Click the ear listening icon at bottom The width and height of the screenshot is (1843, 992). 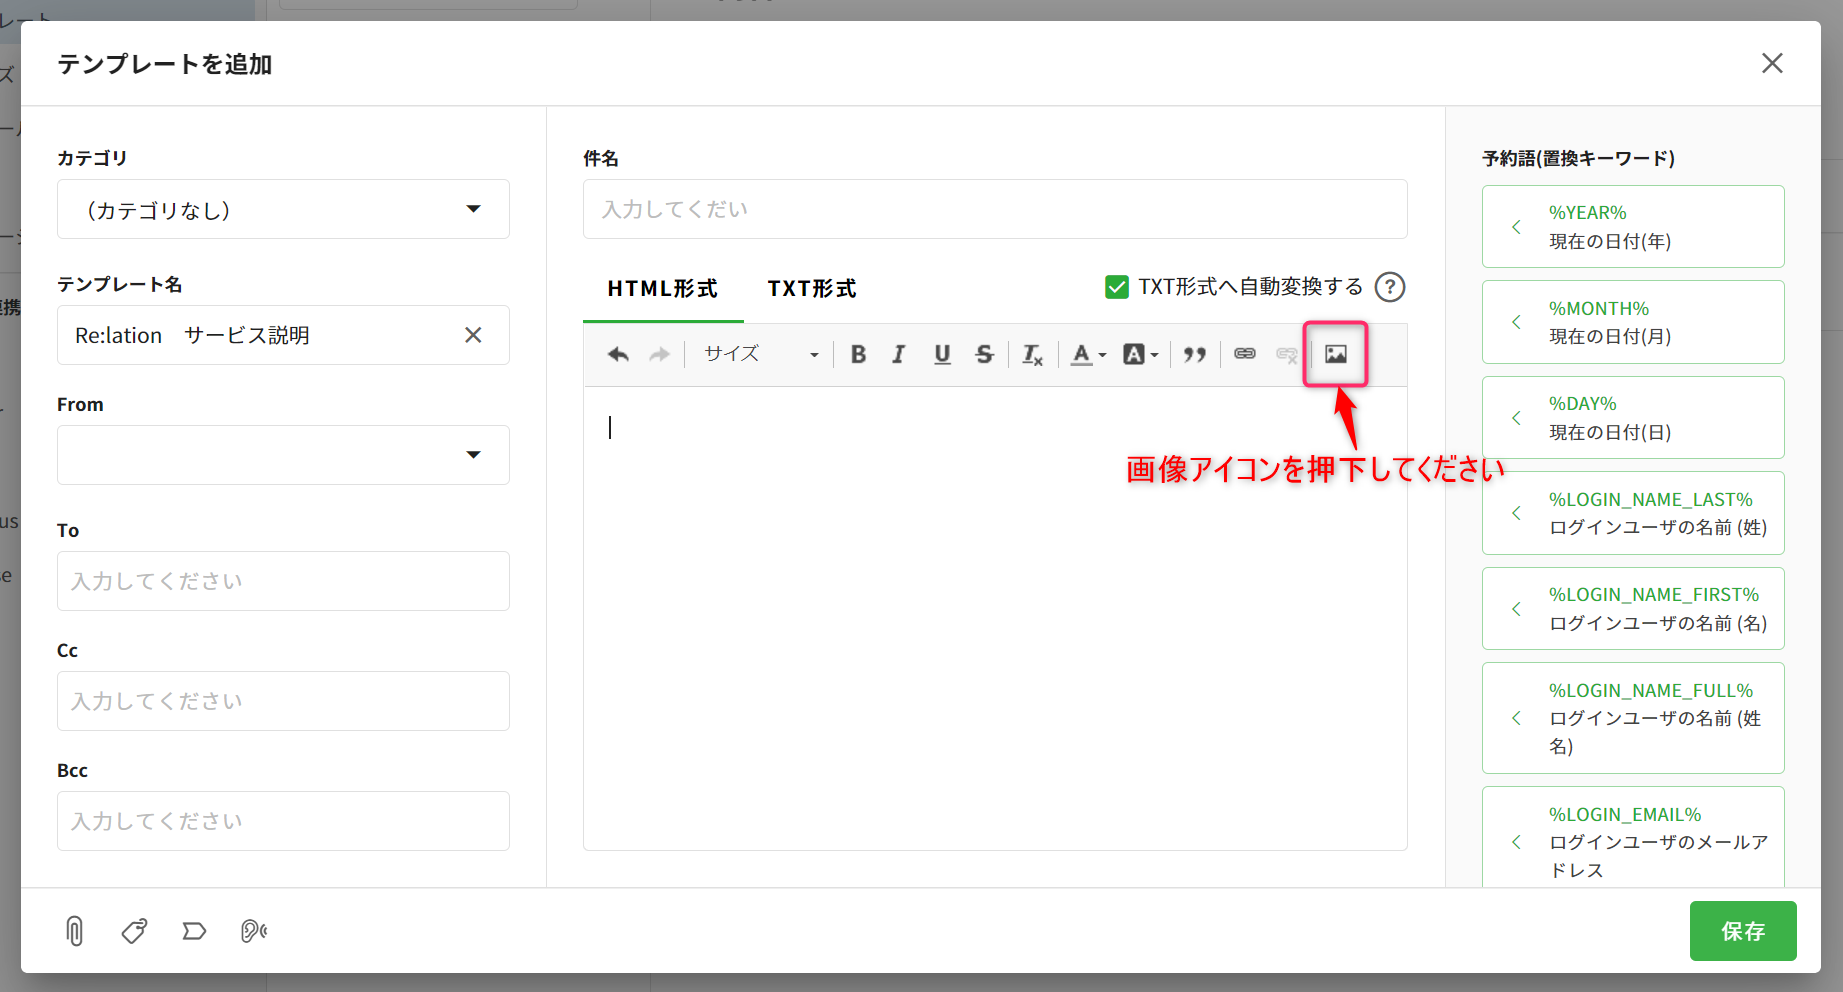[x=254, y=931]
